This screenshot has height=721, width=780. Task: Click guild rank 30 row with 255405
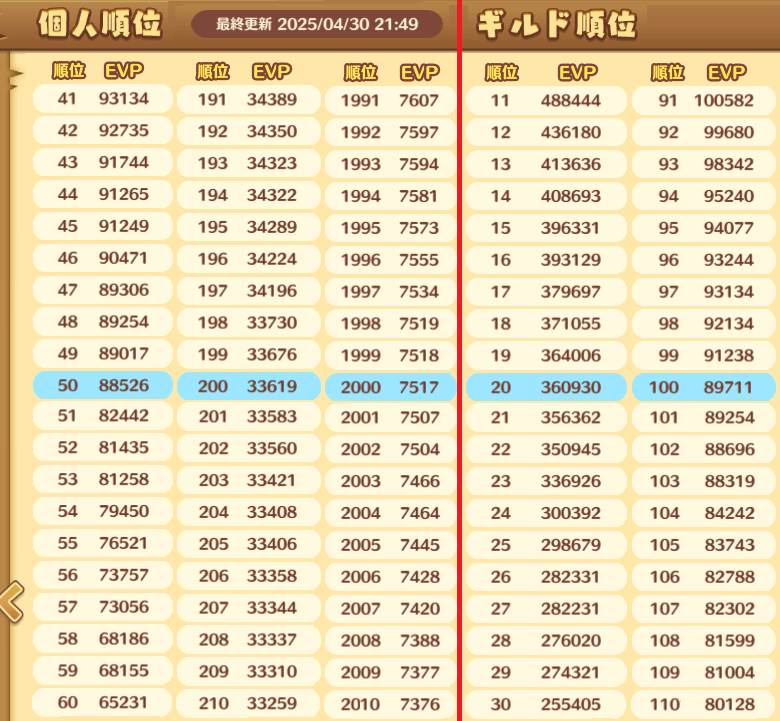546,704
